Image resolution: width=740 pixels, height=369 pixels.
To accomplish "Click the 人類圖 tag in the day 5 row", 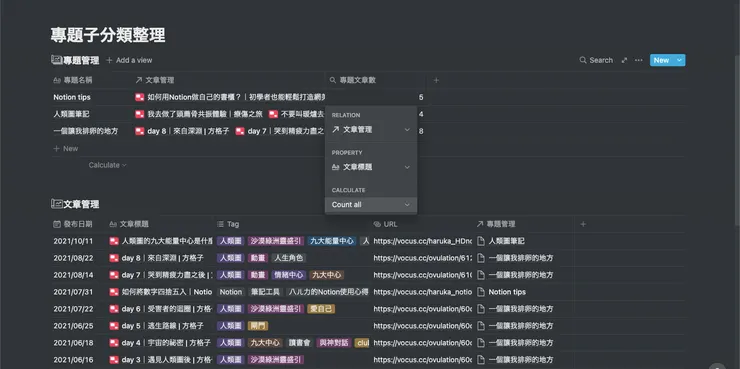I will (230, 326).
